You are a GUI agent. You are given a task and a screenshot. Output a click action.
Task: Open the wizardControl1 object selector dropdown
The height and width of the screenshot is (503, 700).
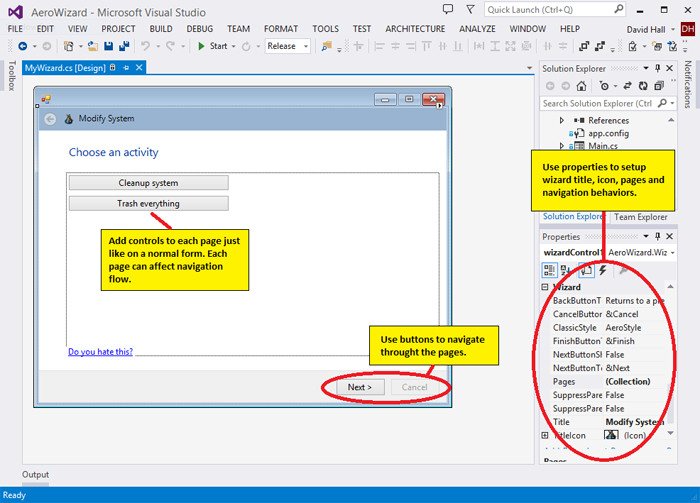(672, 253)
